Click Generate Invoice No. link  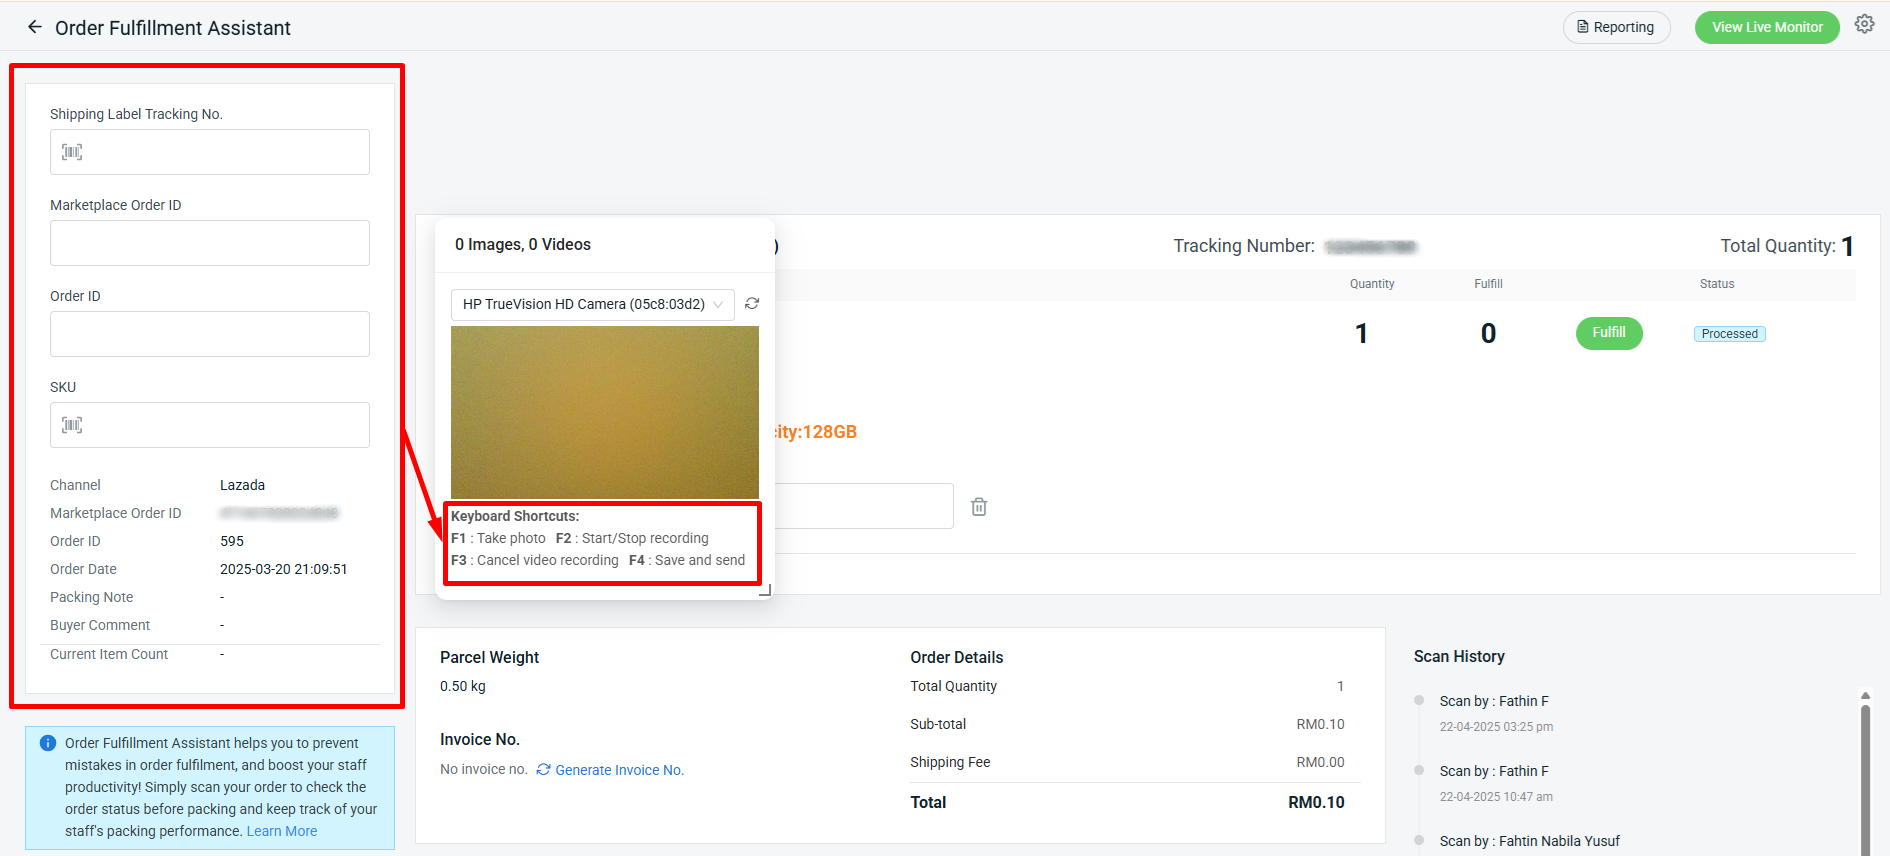point(619,770)
